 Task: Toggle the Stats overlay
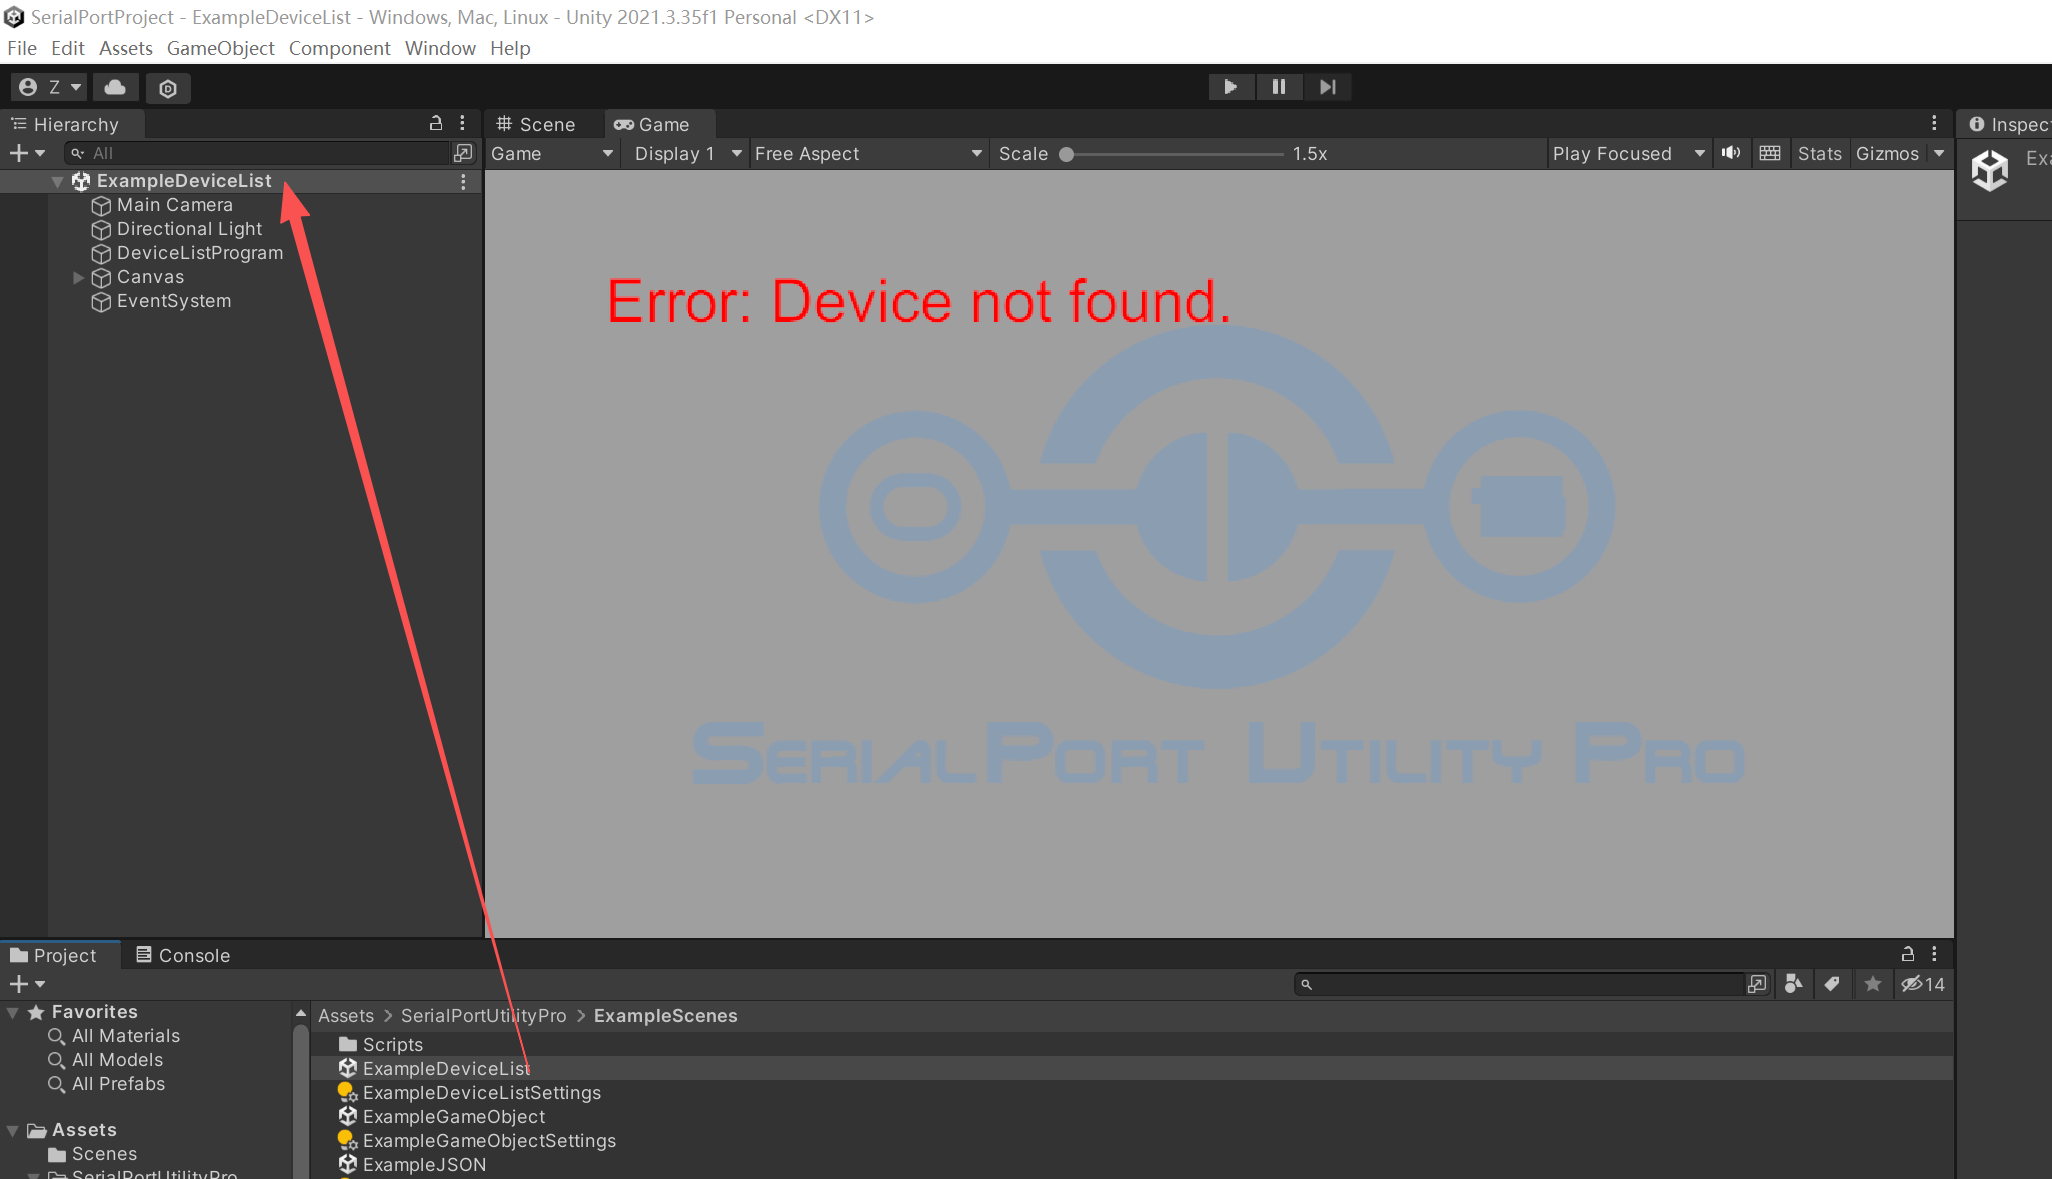click(1819, 153)
